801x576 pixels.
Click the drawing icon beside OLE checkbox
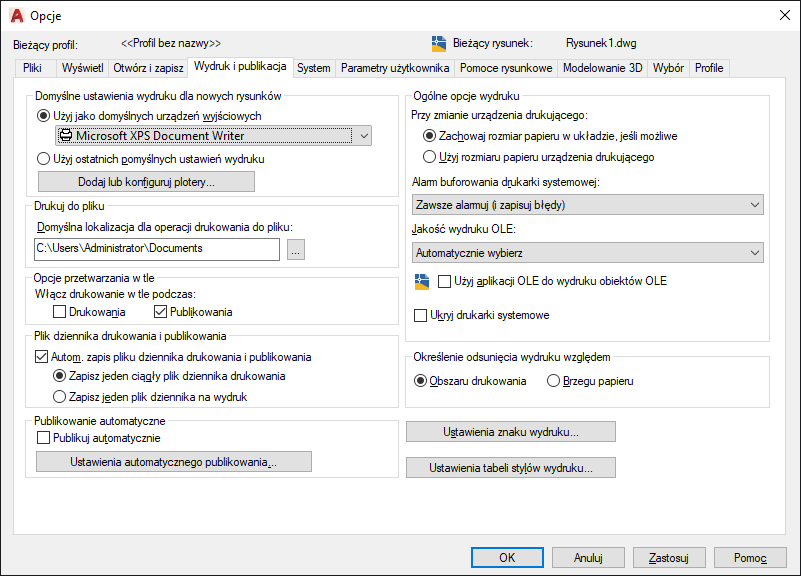422,281
